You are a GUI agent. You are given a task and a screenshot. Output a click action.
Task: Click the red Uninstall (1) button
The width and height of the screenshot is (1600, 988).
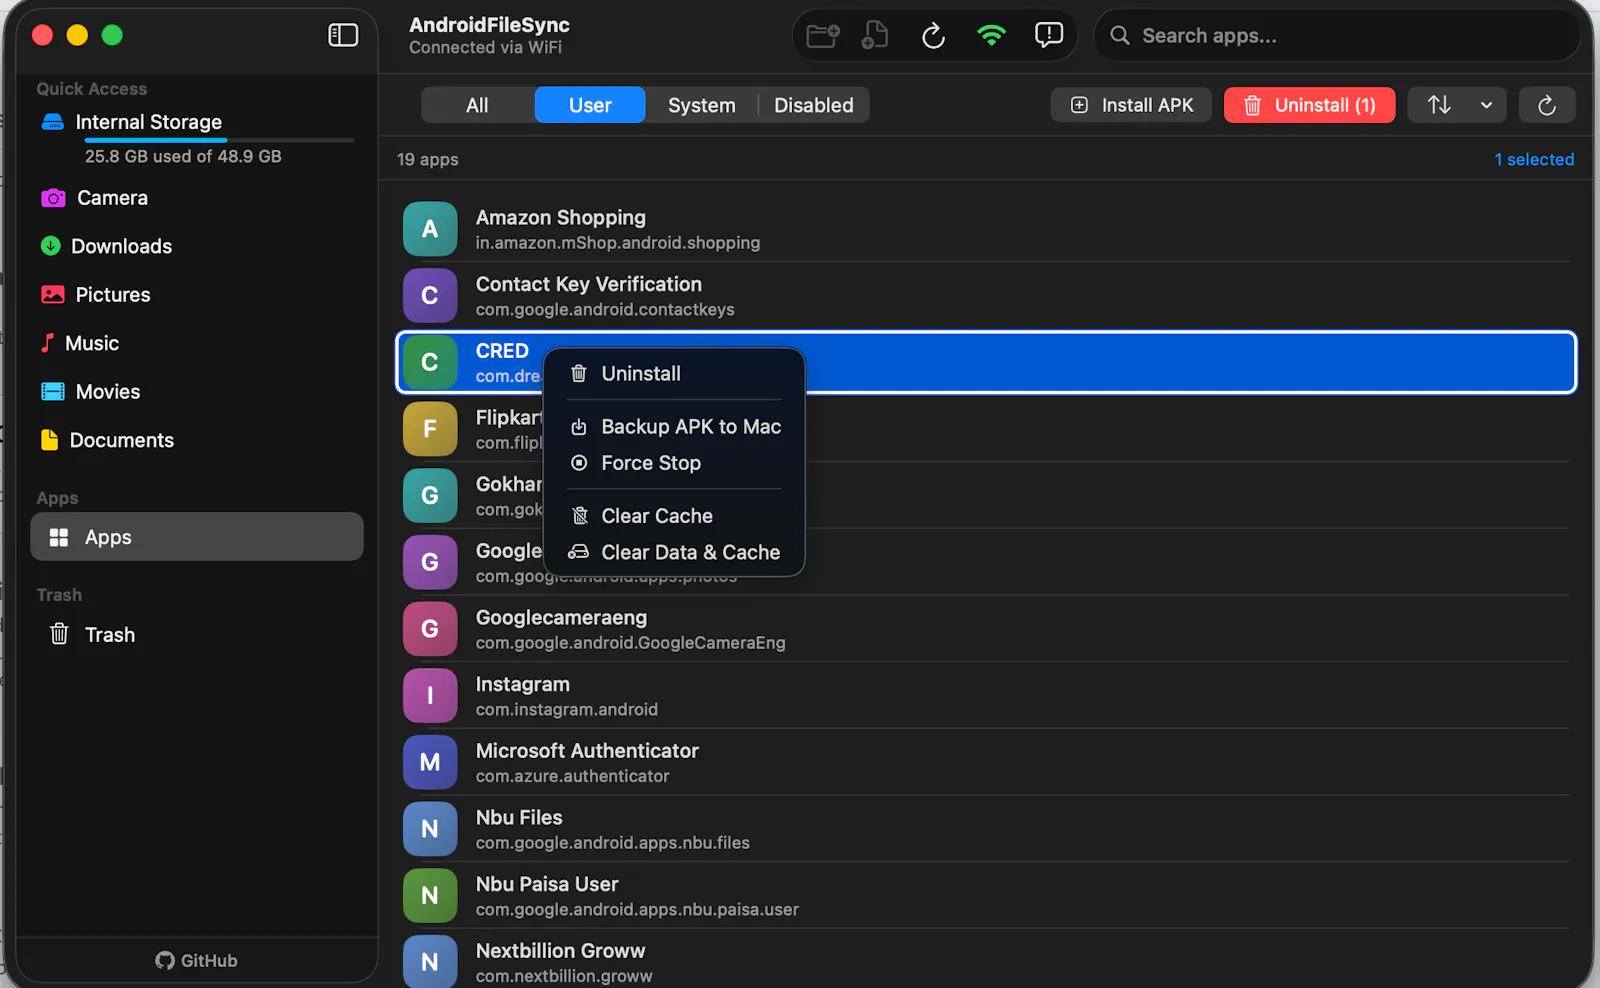[1309, 105]
